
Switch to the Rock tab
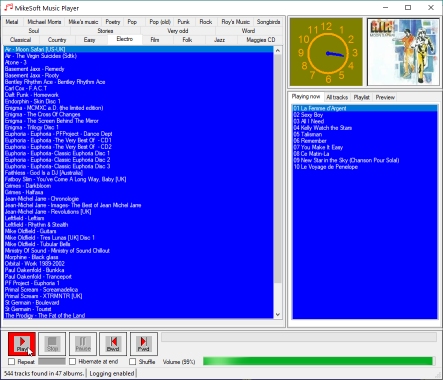[206, 22]
